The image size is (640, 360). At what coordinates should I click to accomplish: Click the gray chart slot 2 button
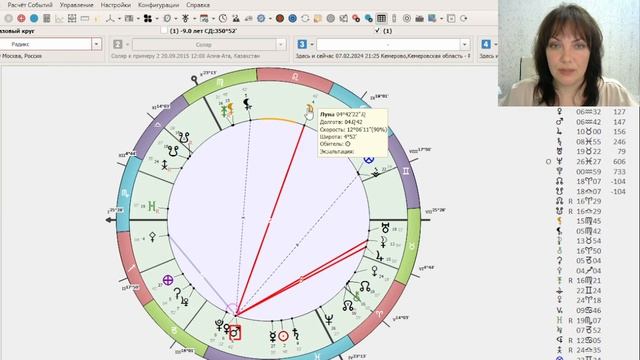click(118, 44)
